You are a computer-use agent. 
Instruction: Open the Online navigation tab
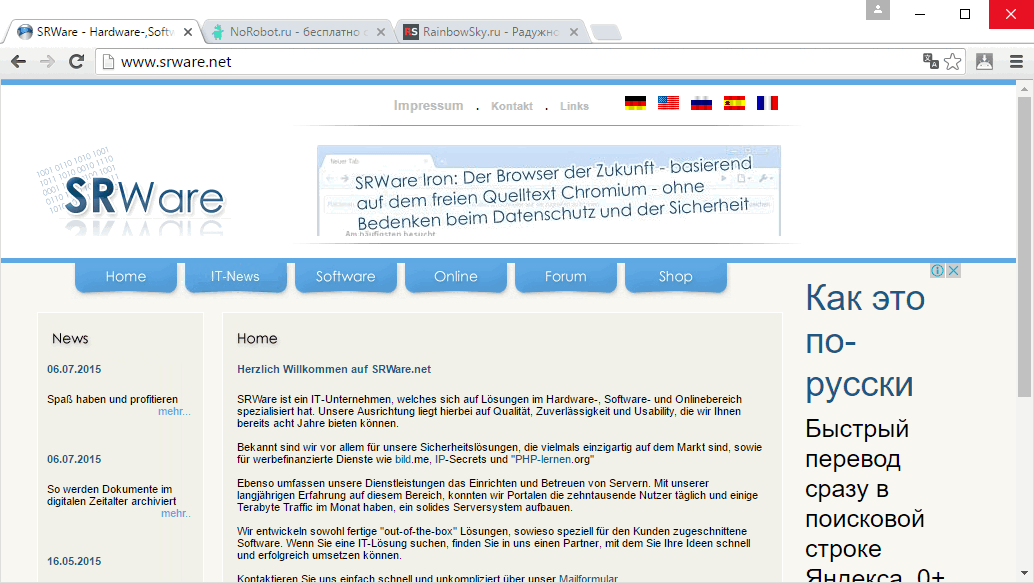[x=456, y=276]
